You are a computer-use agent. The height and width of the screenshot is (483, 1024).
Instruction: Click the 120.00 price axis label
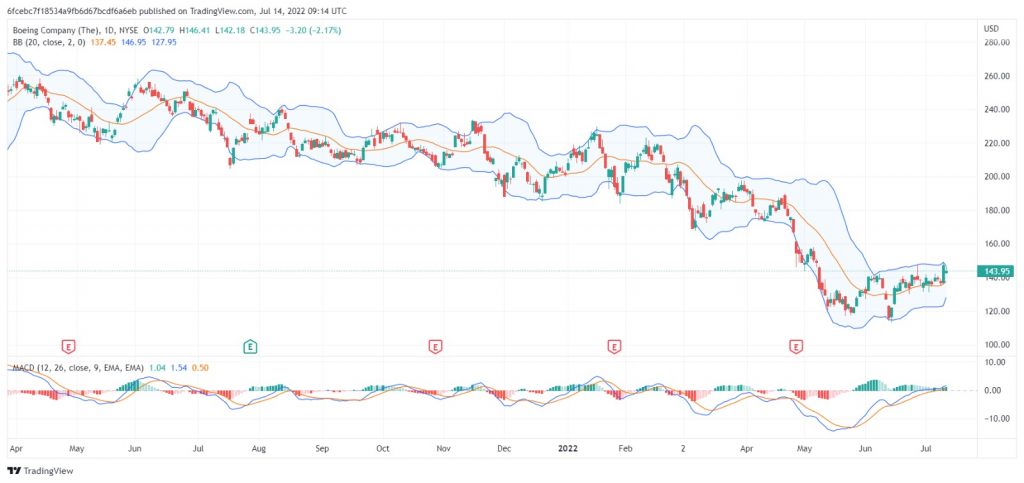point(995,311)
